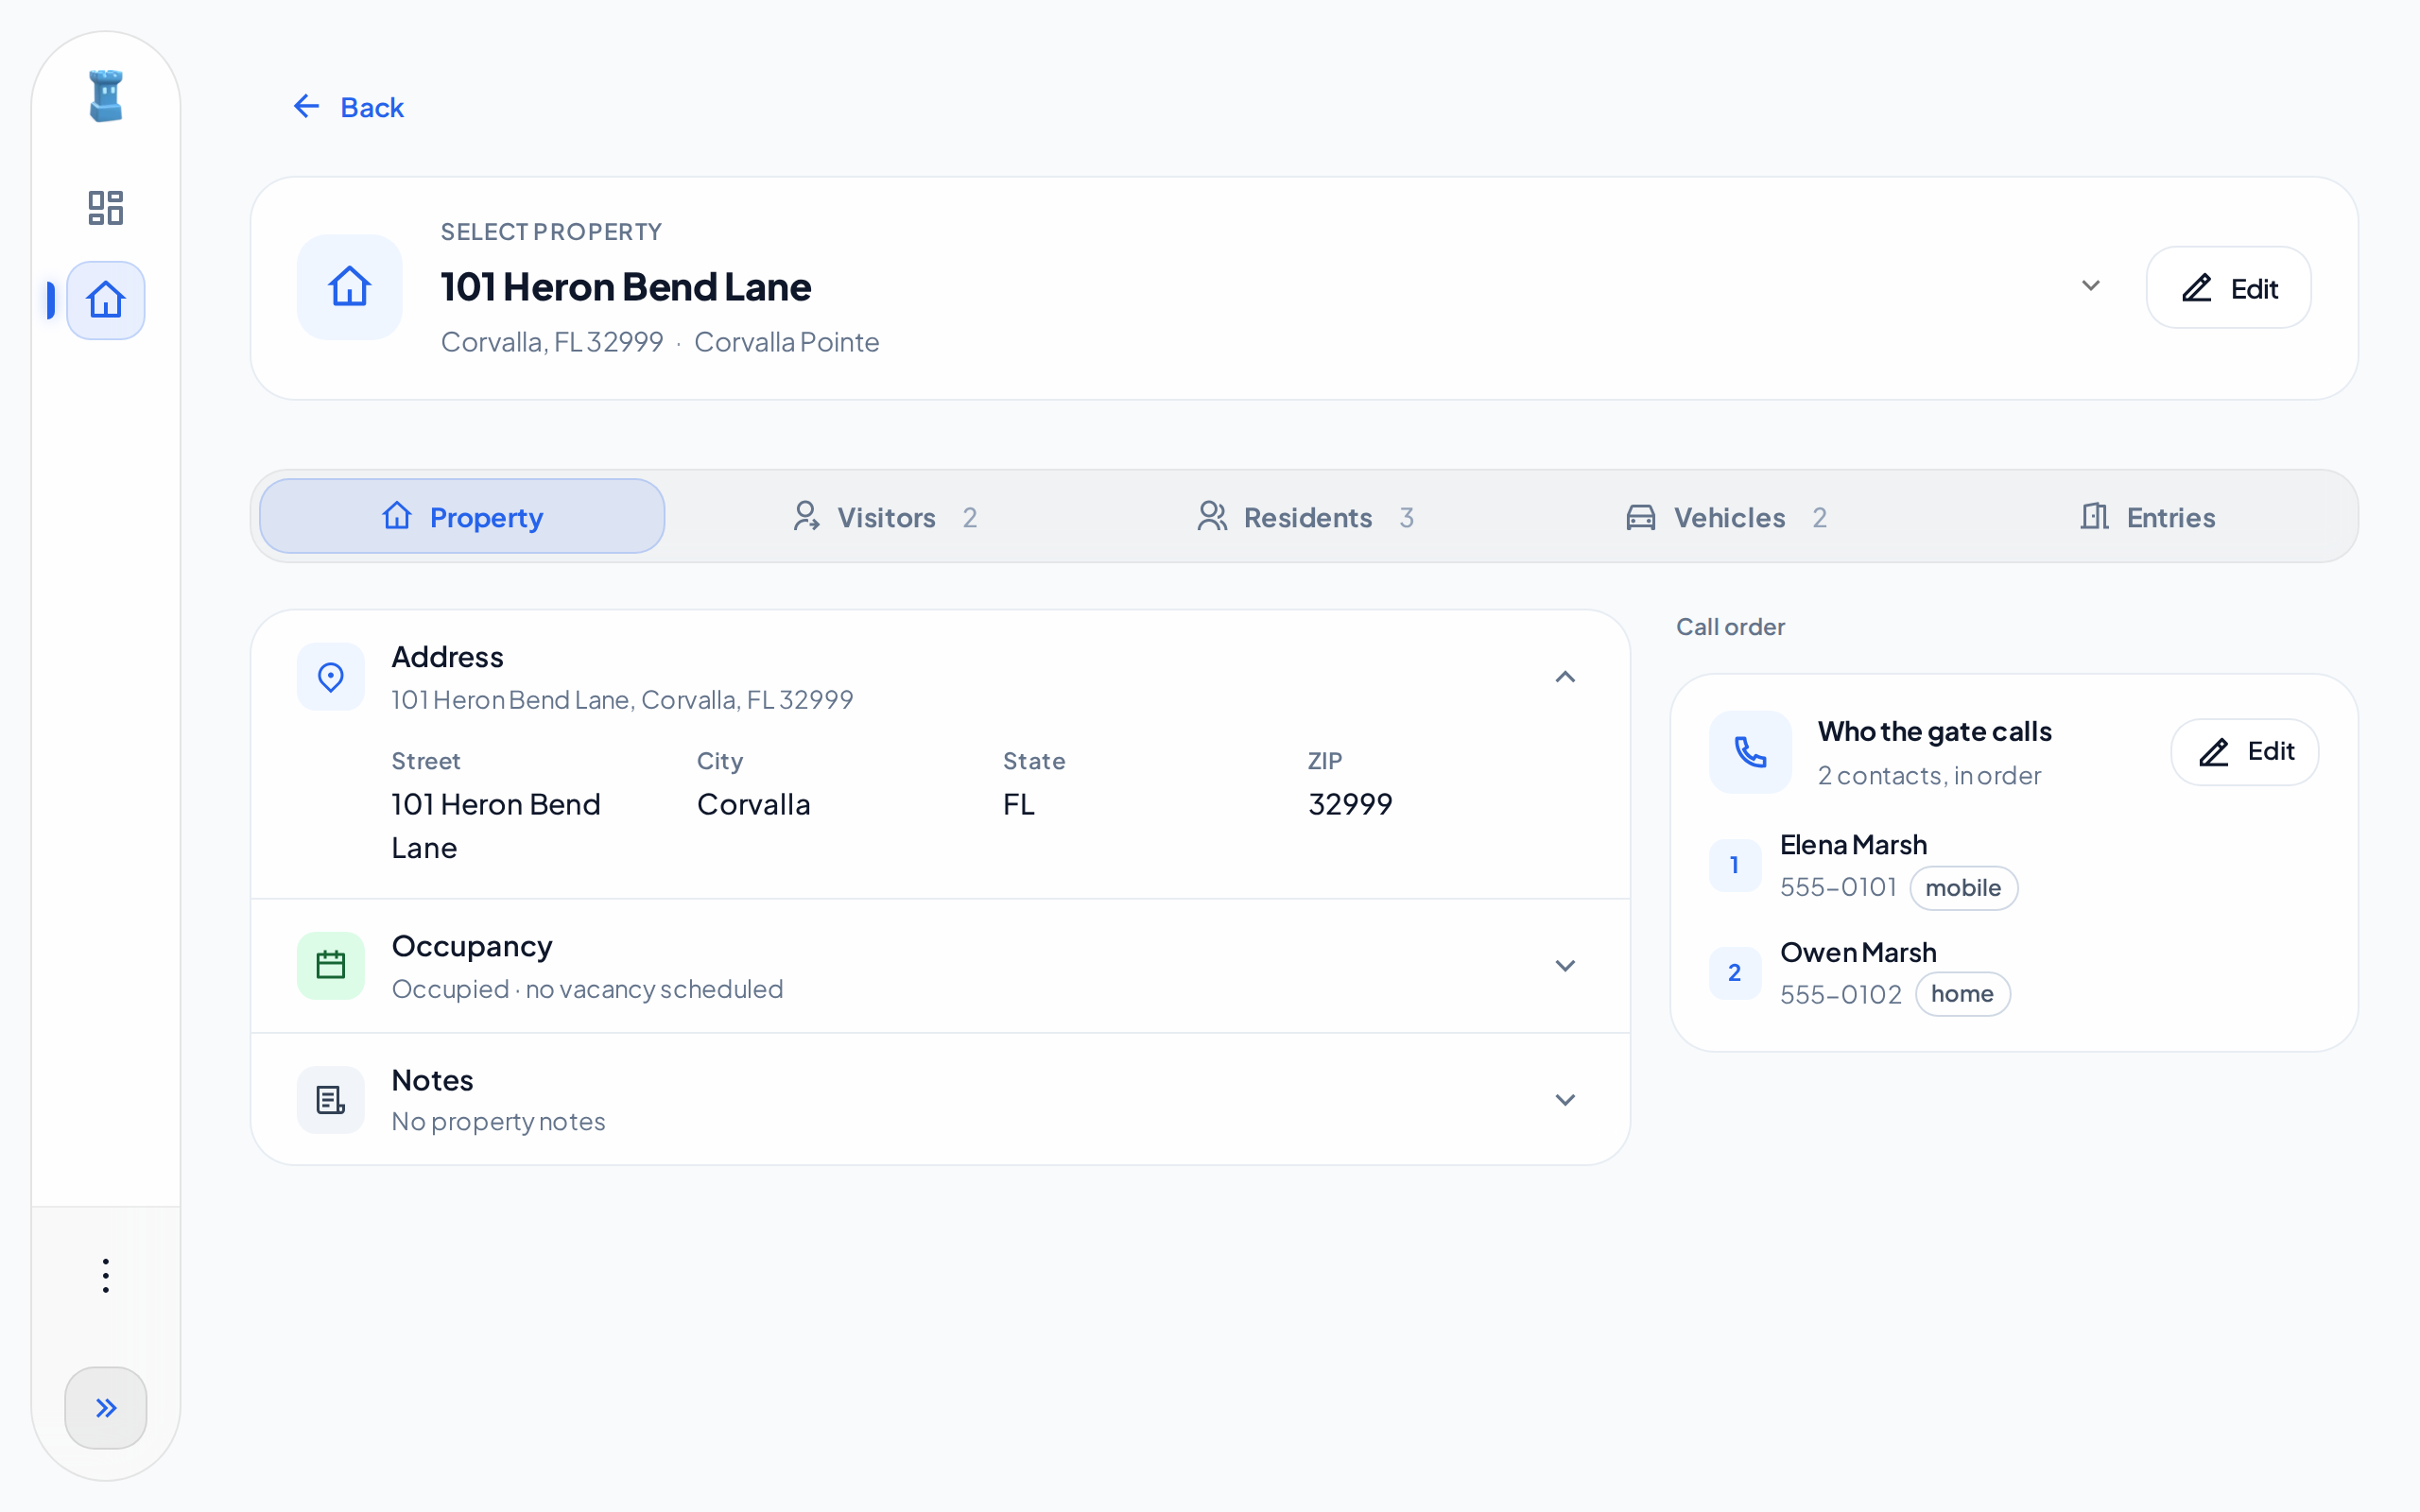Switch to the Visitors tab
2420x1512 pixels.
pyautogui.click(x=884, y=517)
